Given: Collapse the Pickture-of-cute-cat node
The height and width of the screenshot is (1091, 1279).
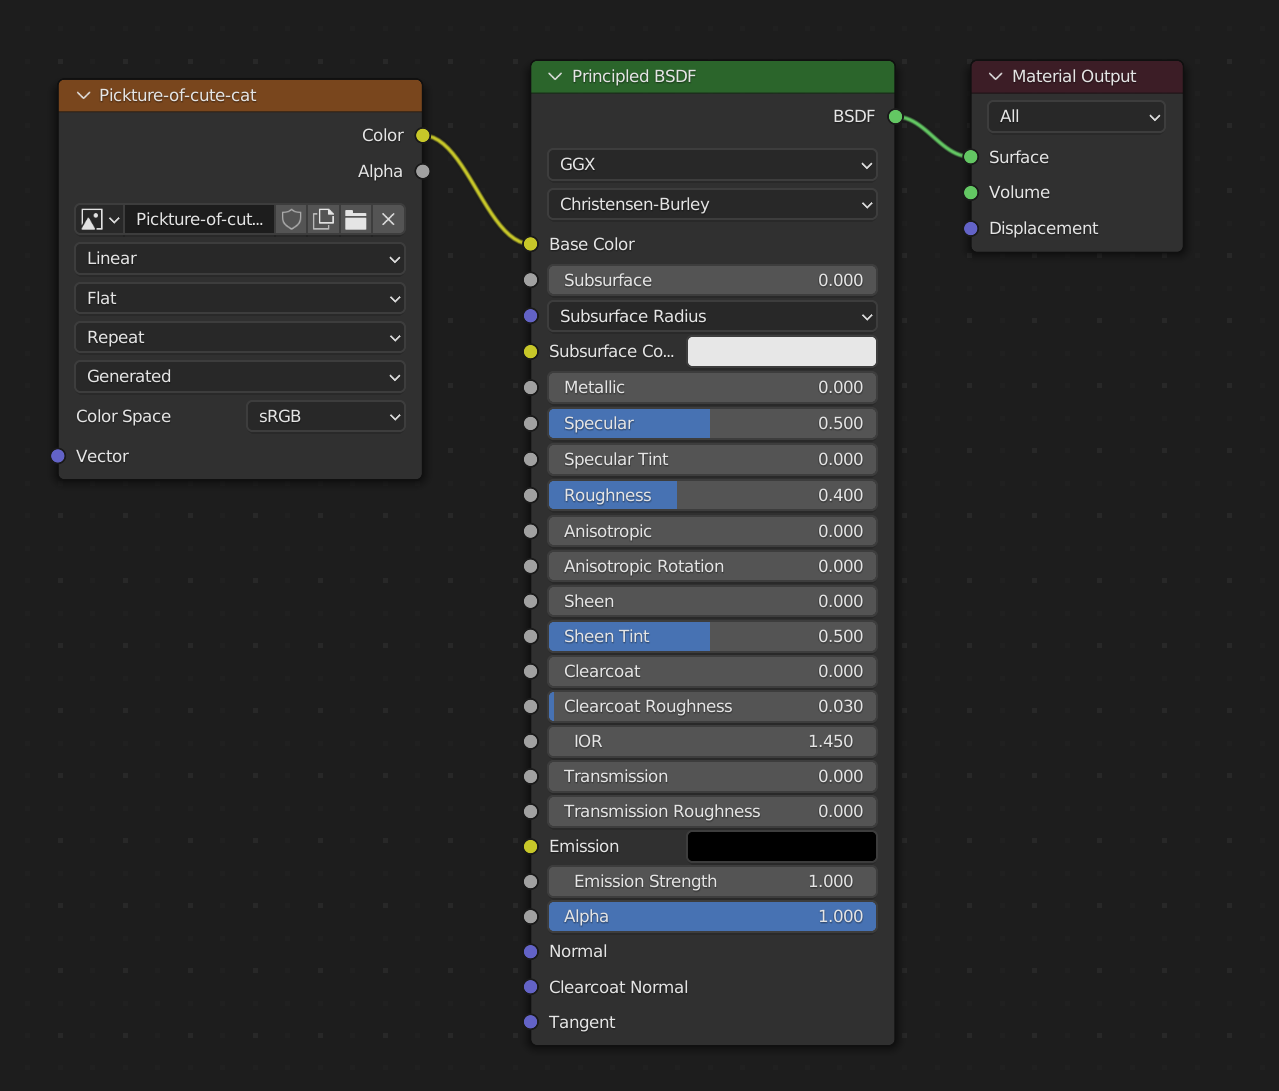Looking at the screenshot, I should pos(83,96).
